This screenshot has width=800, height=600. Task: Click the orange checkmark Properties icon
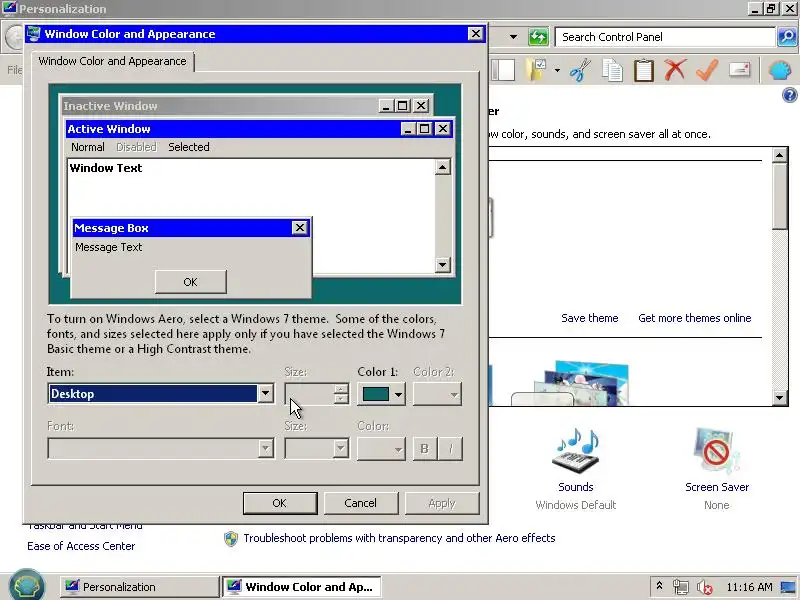tap(707, 70)
